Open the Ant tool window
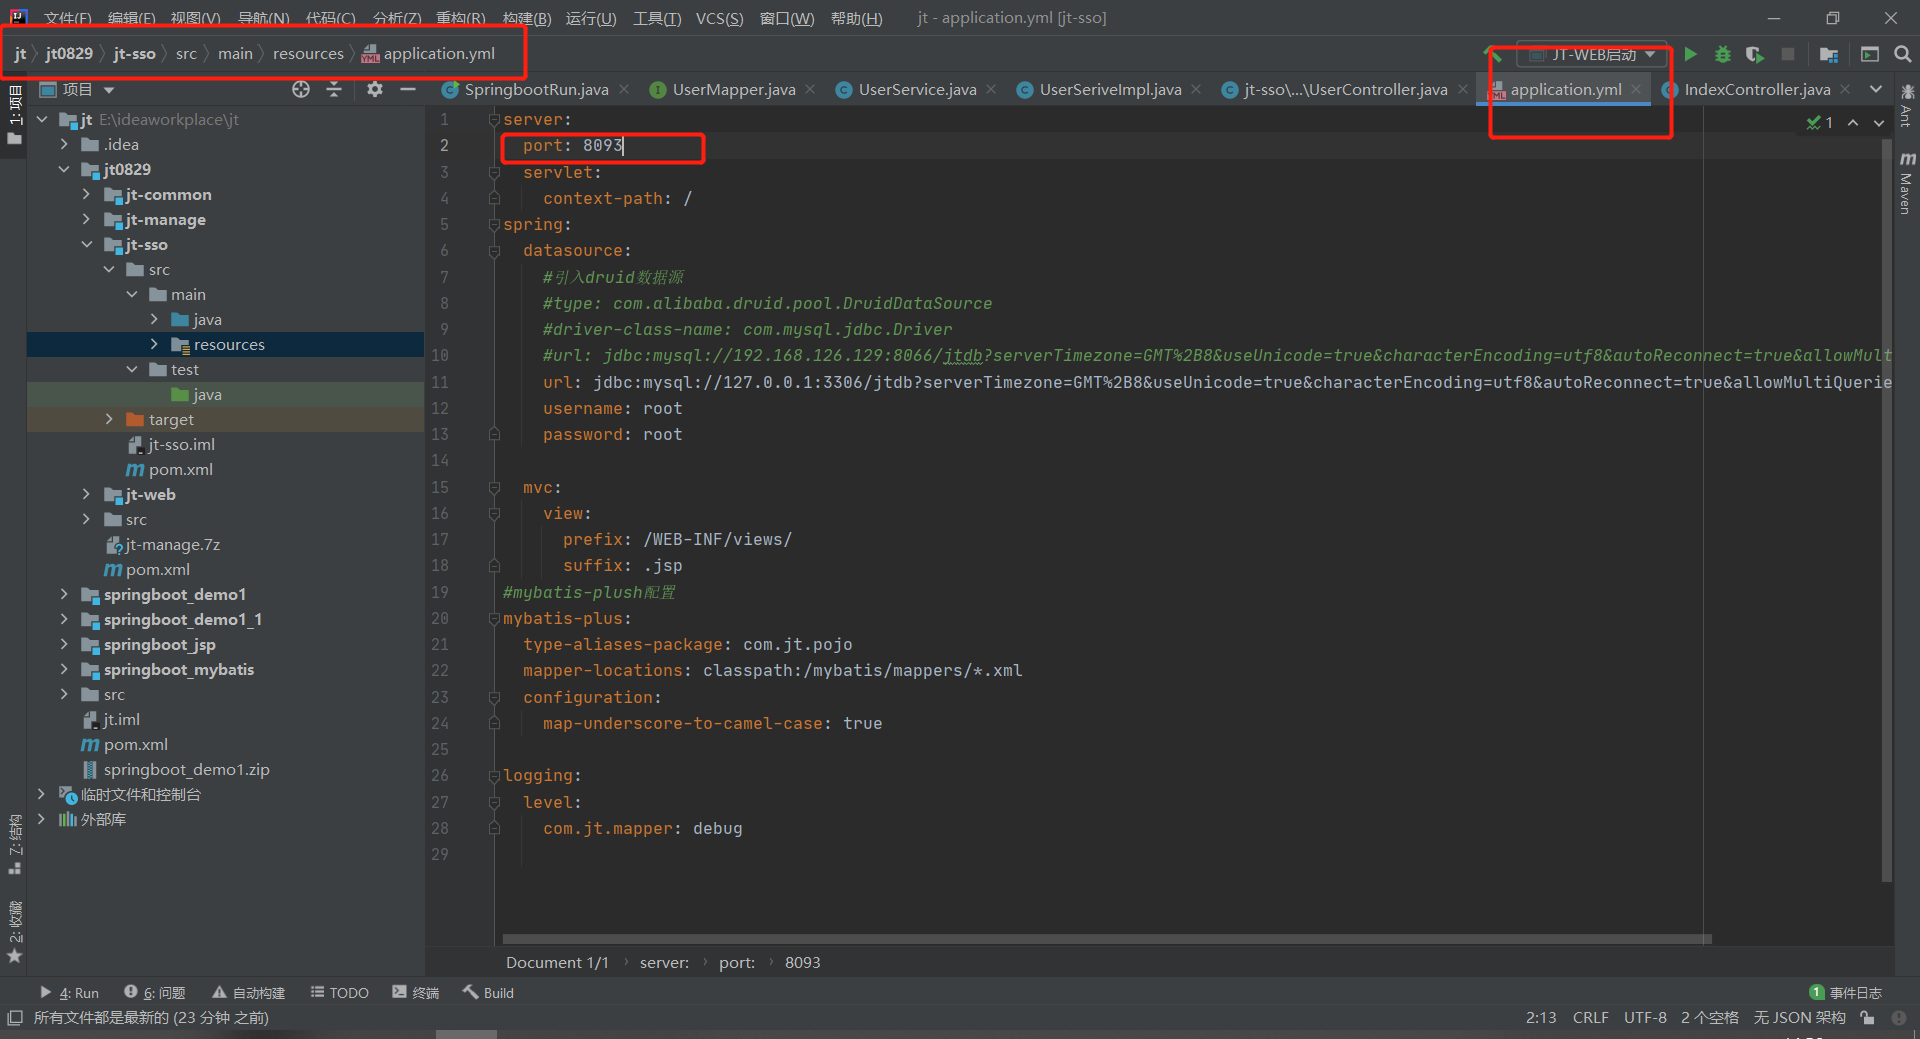This screenshot has width=1920, height=1039. [1906, 105]
